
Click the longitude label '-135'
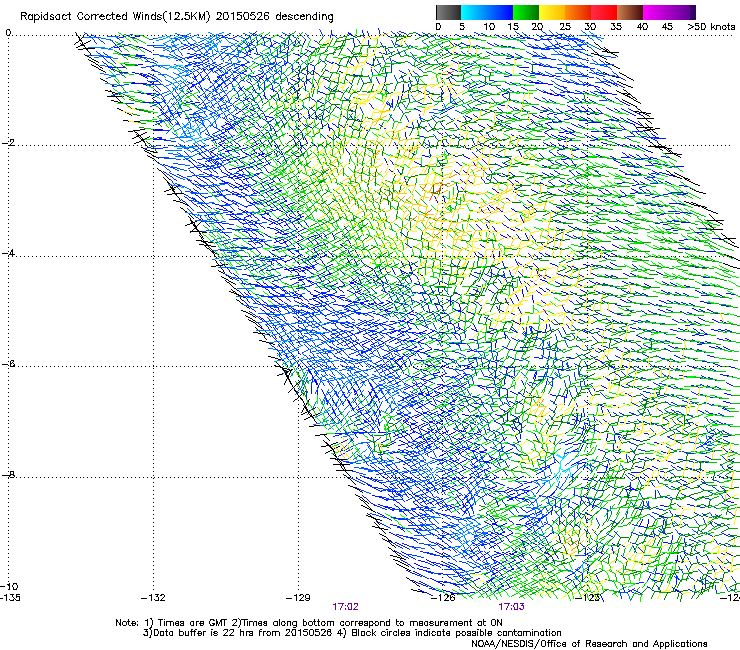tap(10, 598)
